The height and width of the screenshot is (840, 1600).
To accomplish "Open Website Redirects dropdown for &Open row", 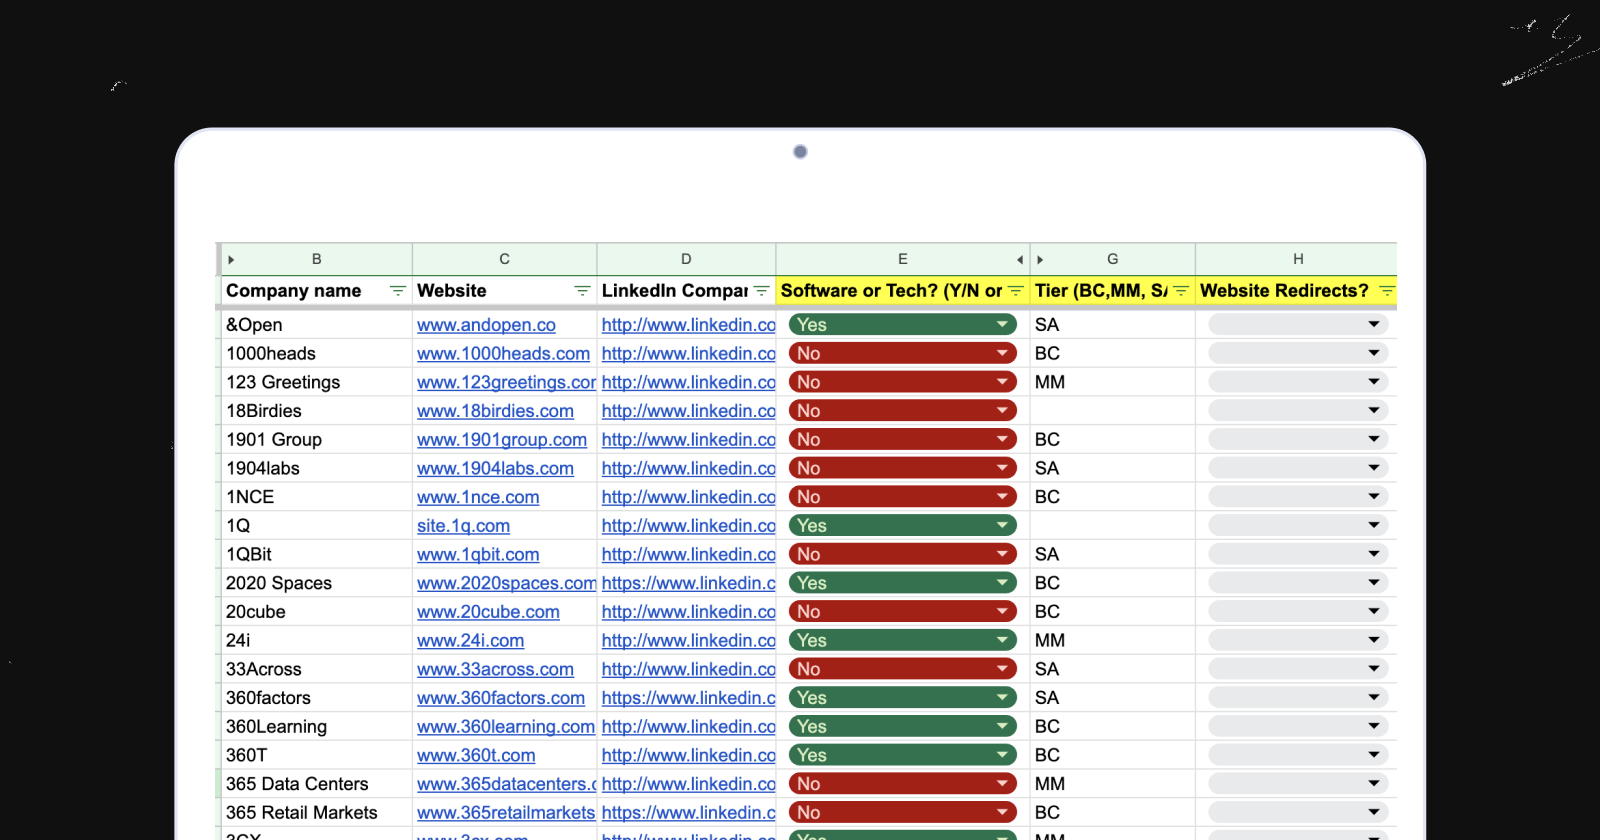I will [x=1298, y=325].
